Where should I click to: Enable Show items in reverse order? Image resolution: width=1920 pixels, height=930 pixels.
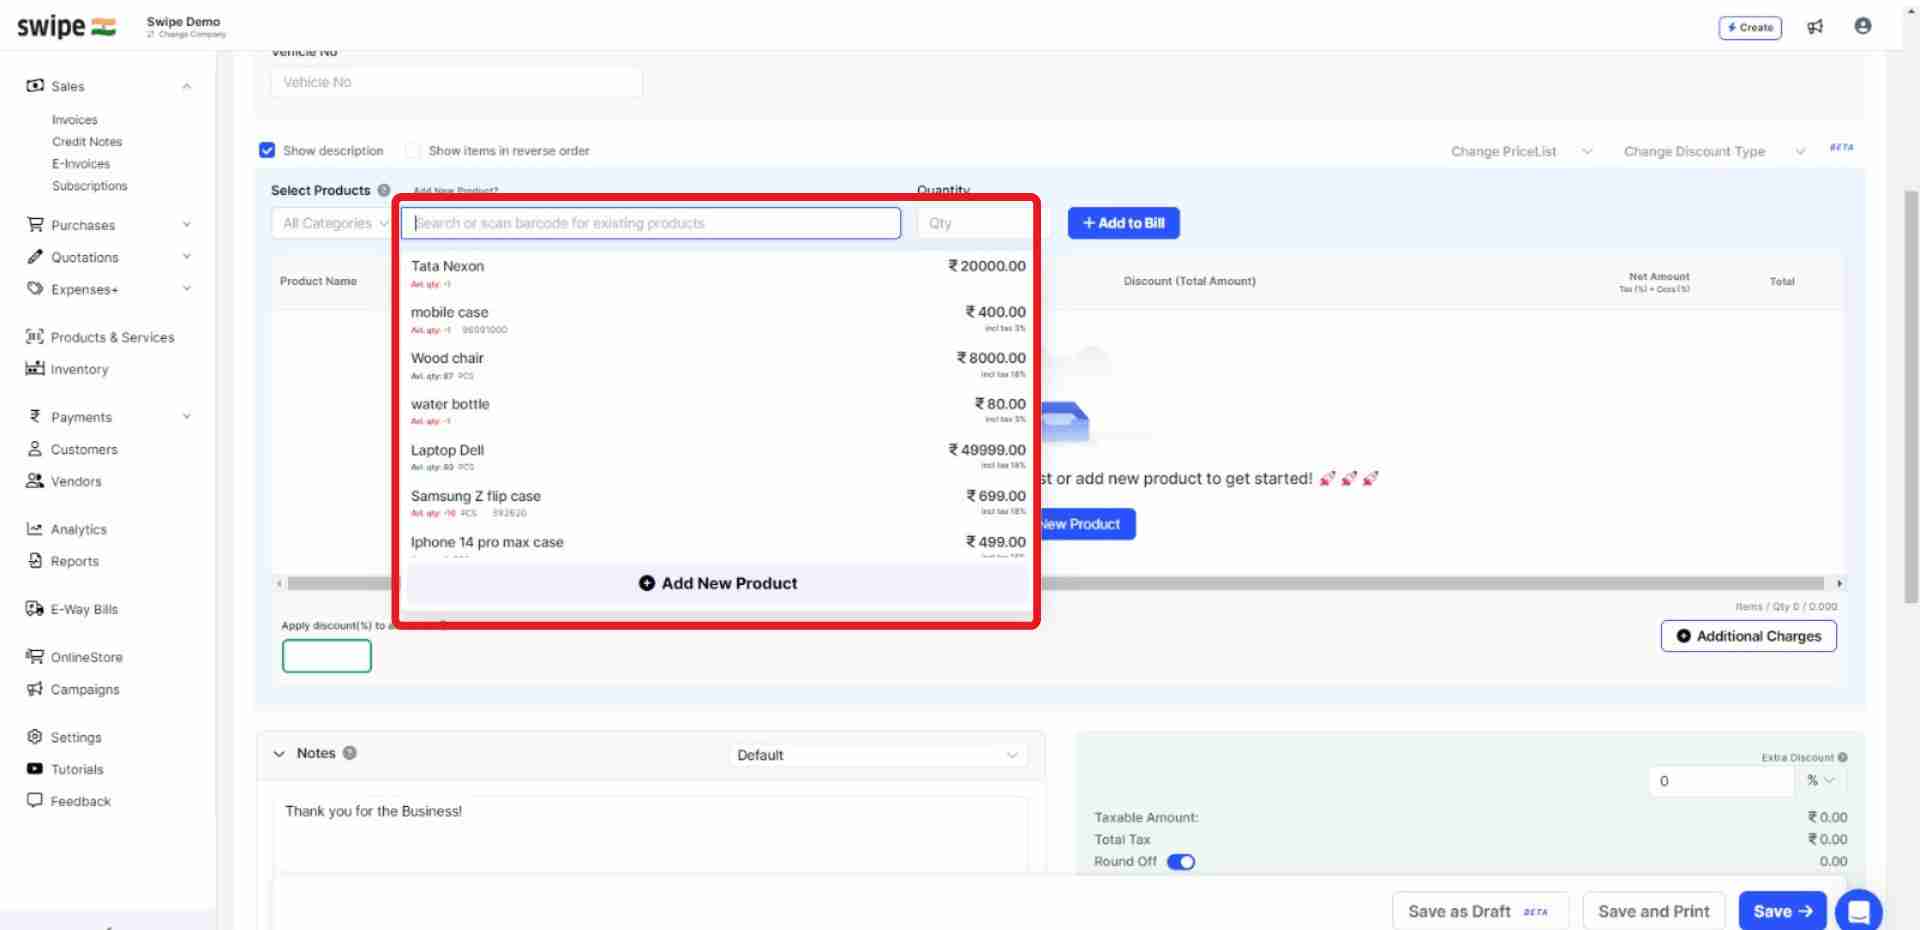click(413, 150)
